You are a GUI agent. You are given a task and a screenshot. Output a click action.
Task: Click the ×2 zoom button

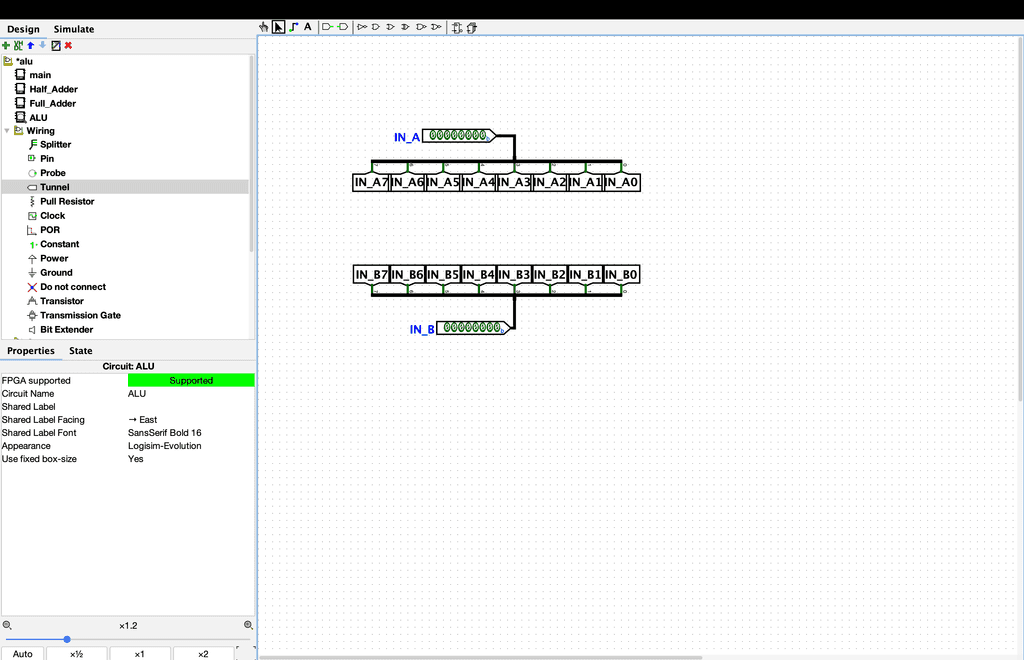(203, 654)
